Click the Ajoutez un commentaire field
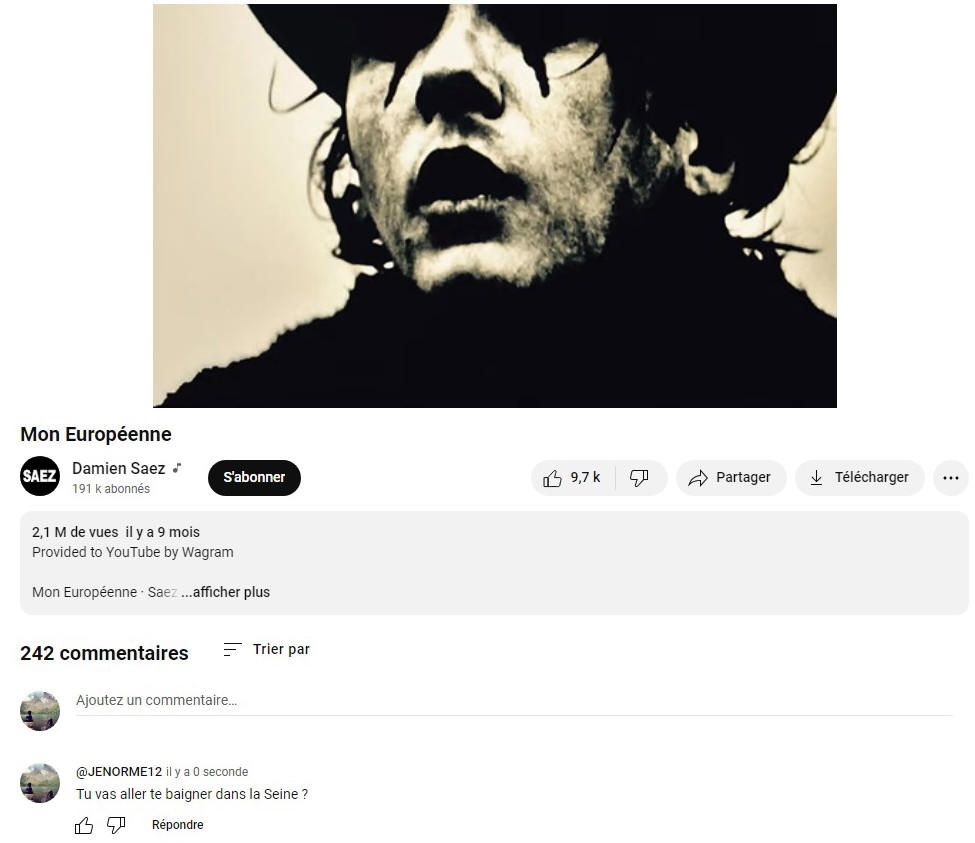Screen dimensions: 975x843 [514, 701]
